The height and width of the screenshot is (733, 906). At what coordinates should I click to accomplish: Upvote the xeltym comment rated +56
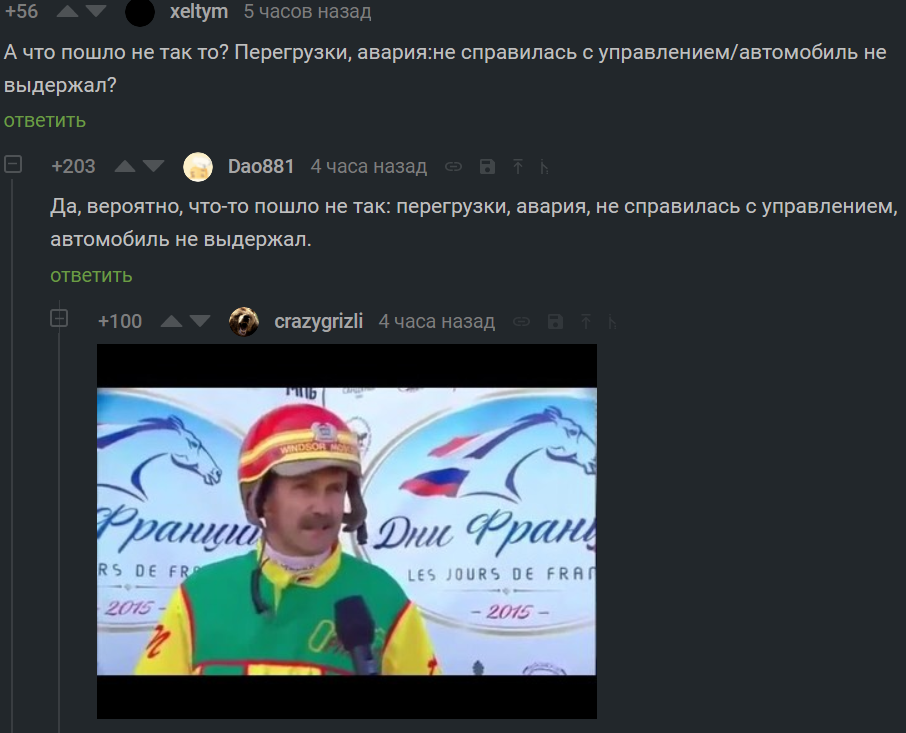coord(68,11)
